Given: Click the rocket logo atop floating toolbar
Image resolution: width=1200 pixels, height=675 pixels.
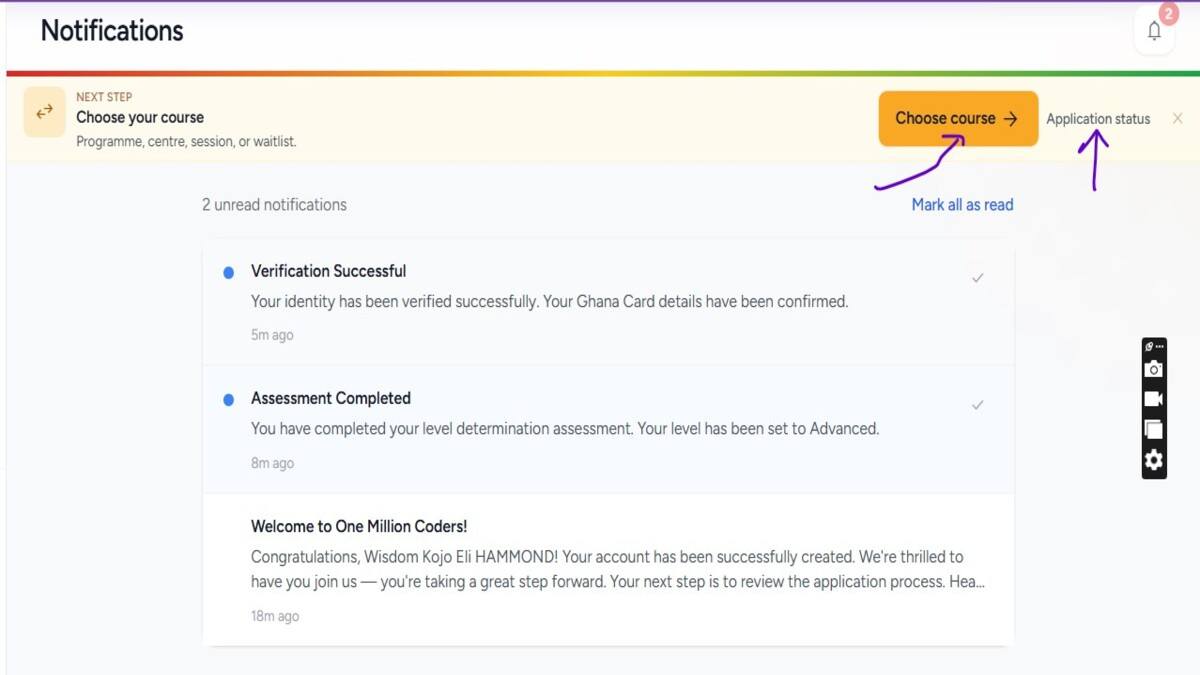Looking at the screenshot, I should pos(1151,346).
